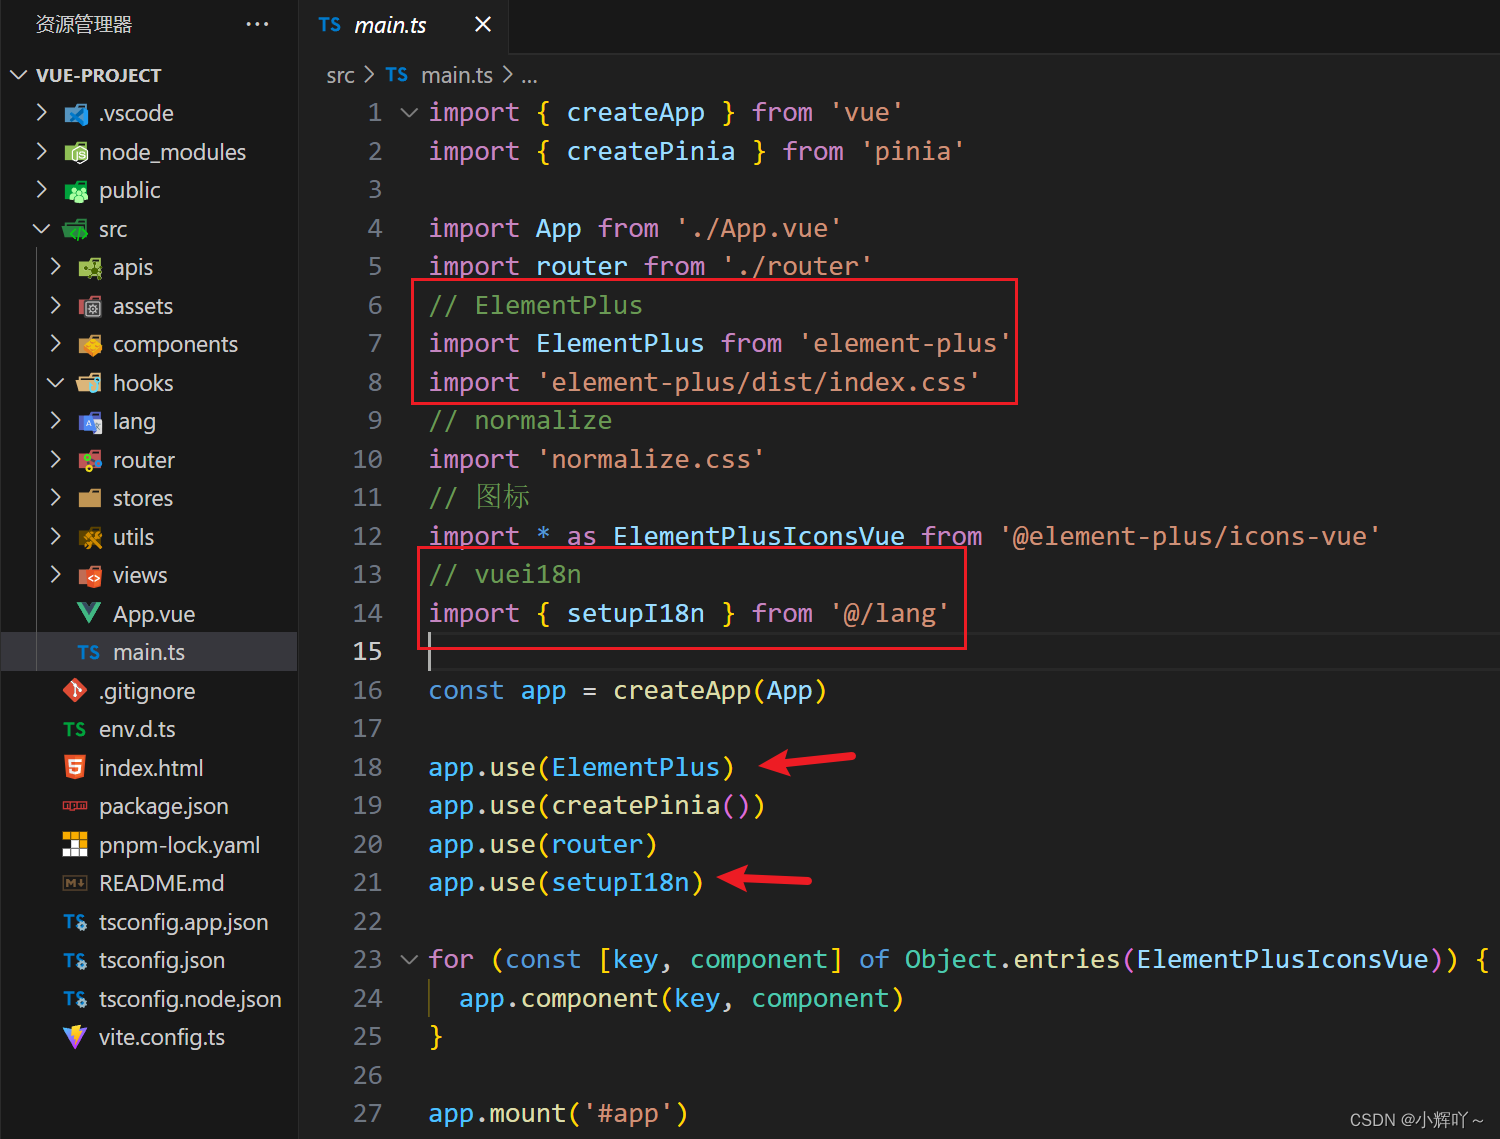Expand the stores folder chevron
The image size is (1500, 1139).
pyautogui.click(x=56, y=497)
